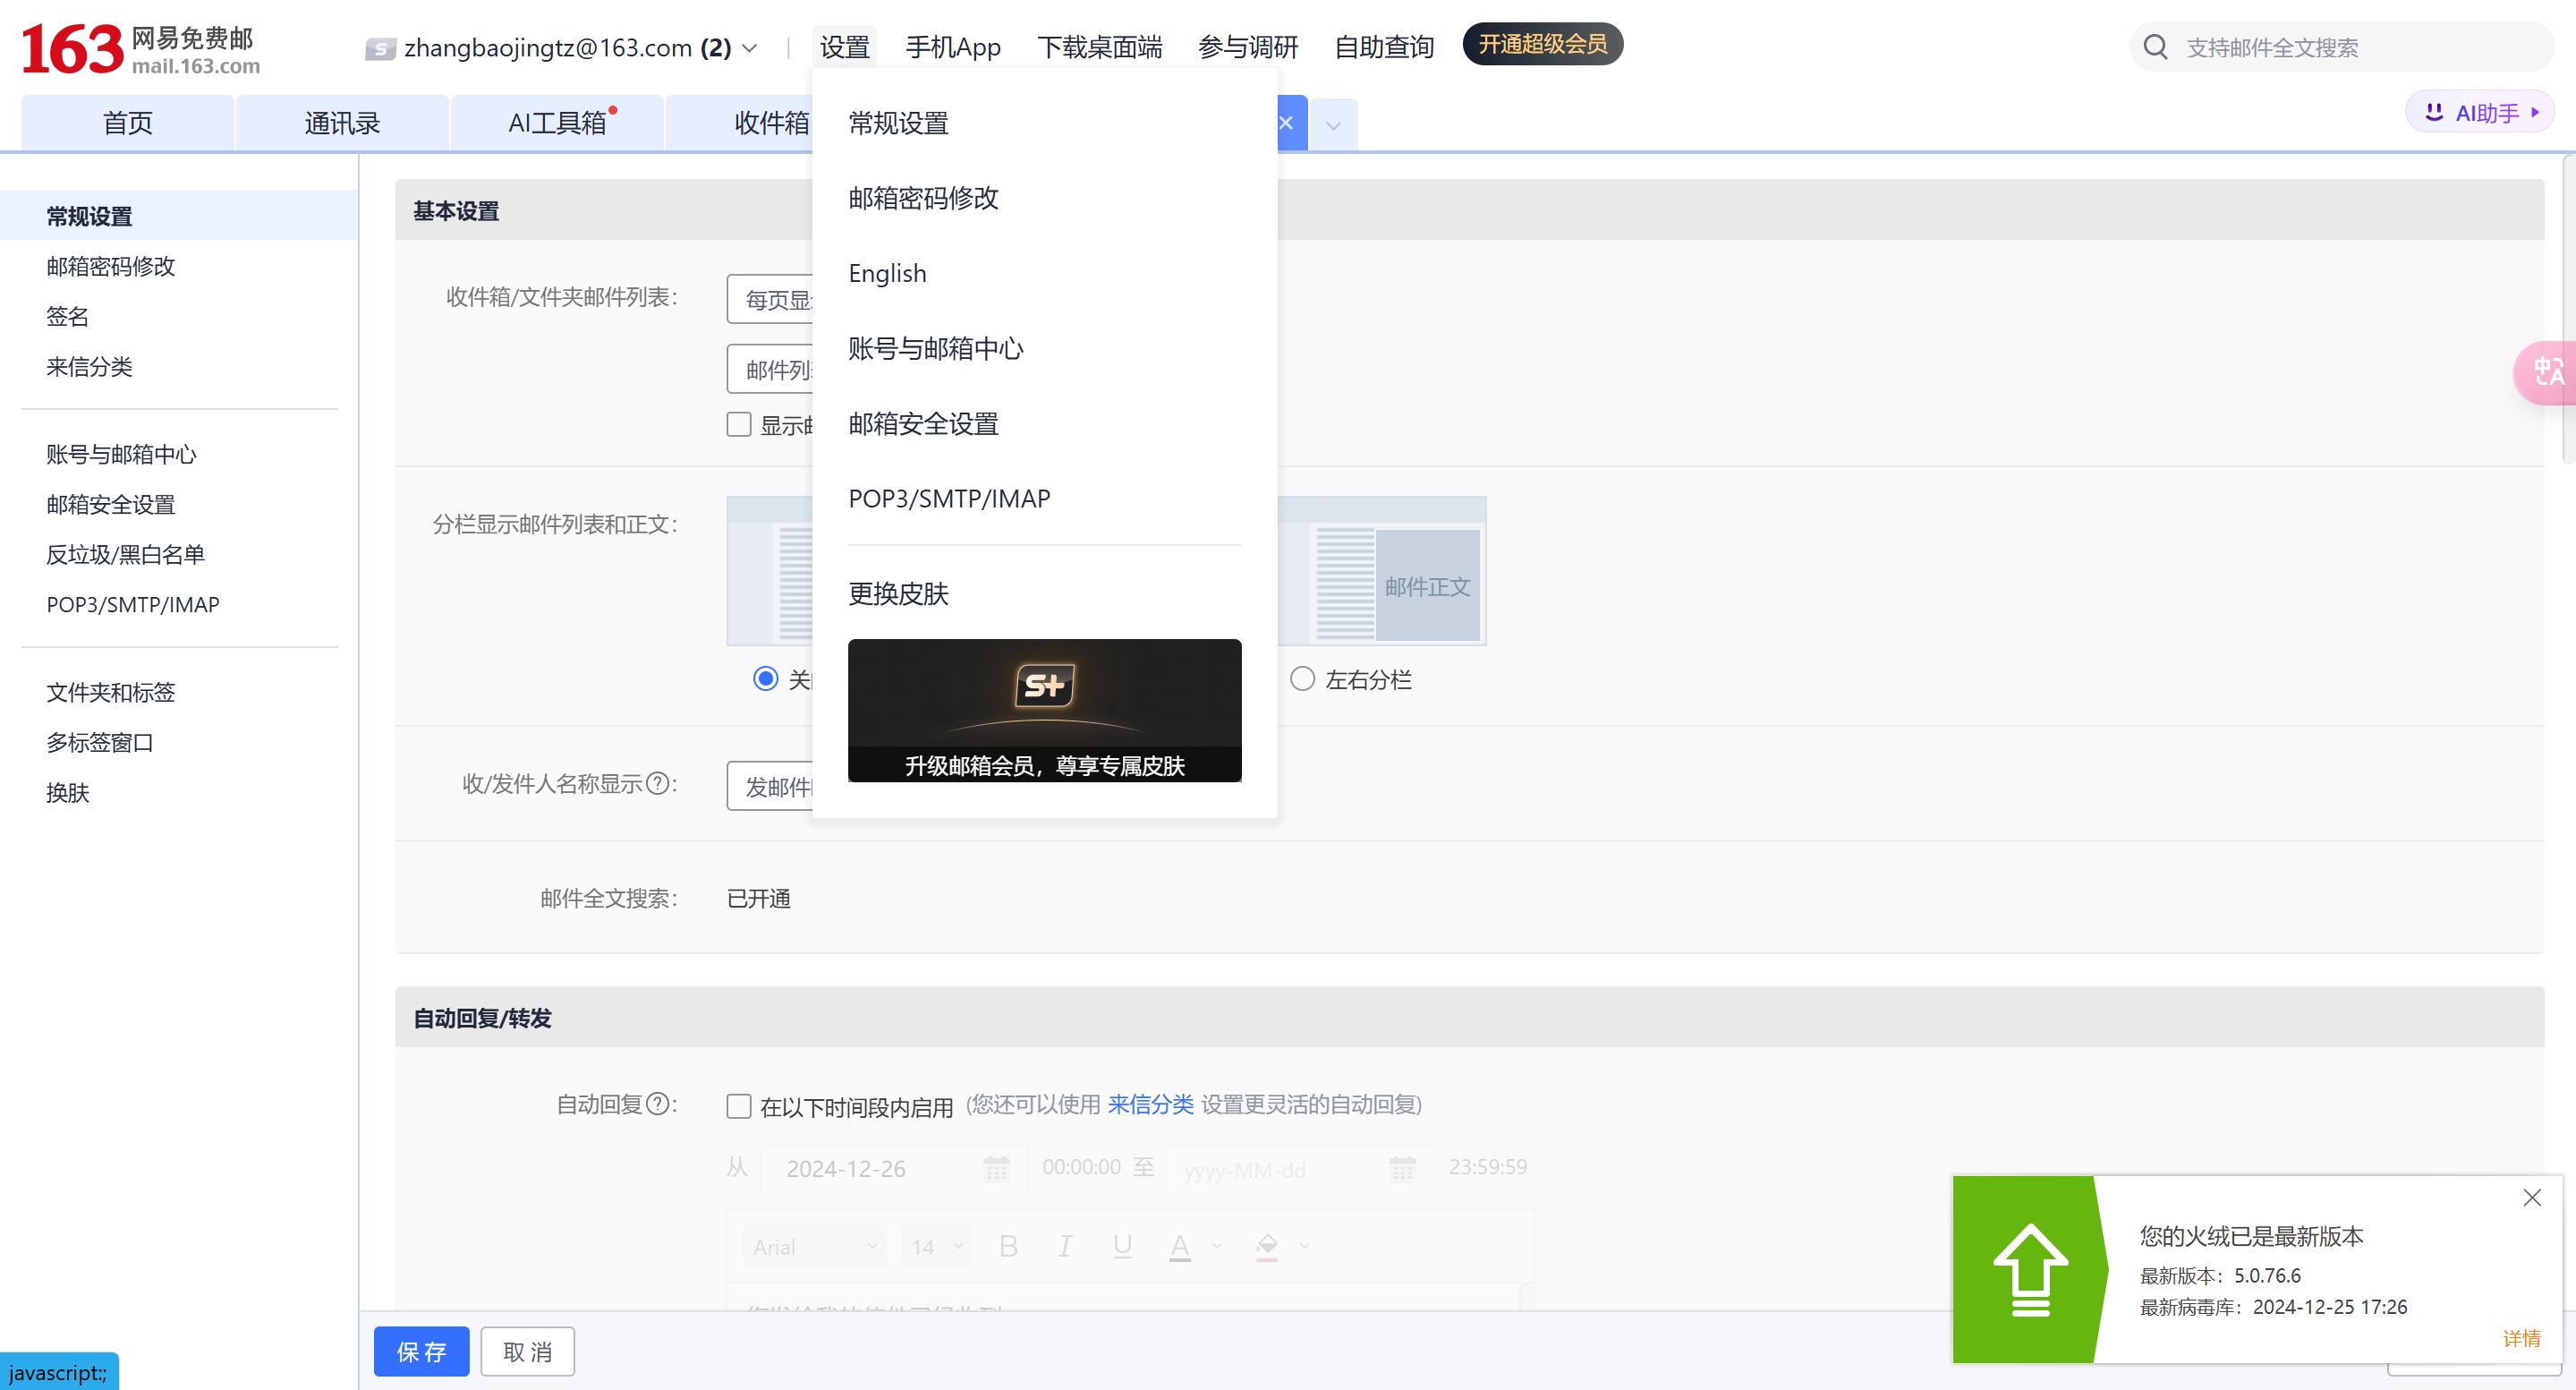Viewport: 2576px width, 1390px height.
Task: Expand the account email dropdown
Action: (750, 48)
